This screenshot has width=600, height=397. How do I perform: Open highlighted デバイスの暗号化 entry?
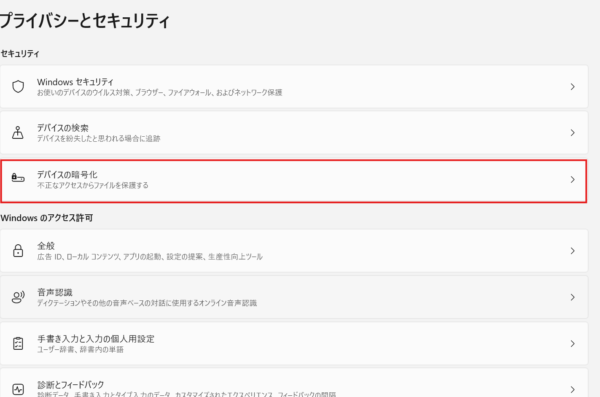(294, 181)
